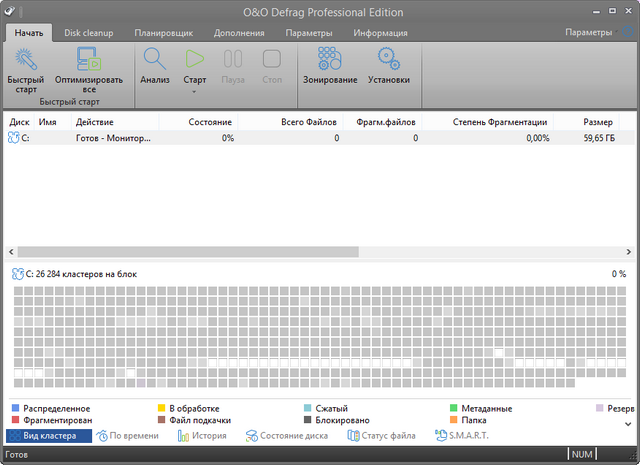Sort by Размер column header
640x465 pixels.
598,121
